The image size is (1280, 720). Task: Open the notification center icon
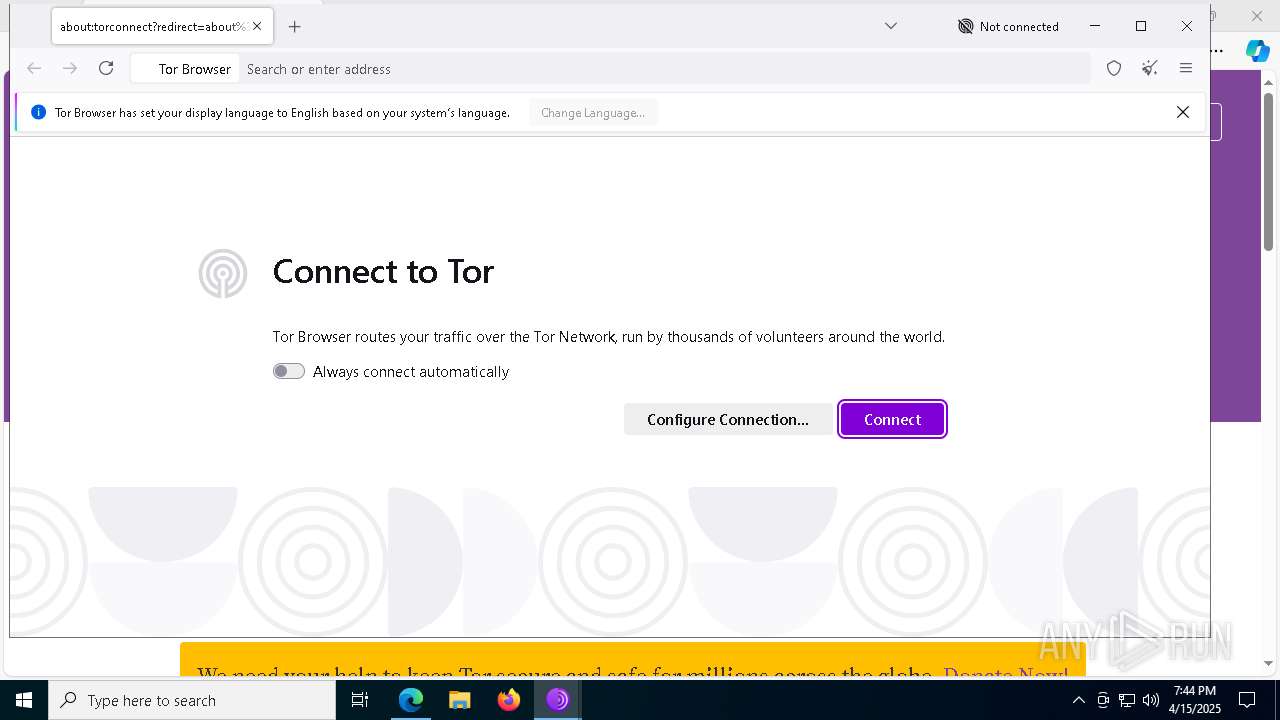pos(1247,700)
